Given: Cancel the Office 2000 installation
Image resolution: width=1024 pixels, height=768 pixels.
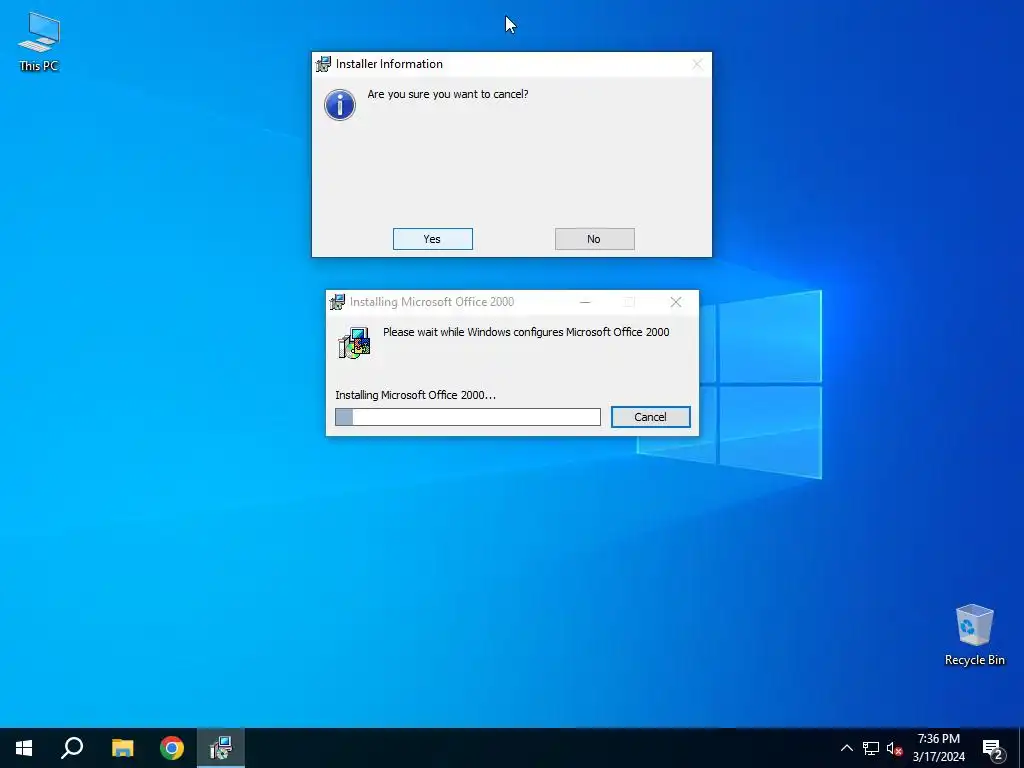Looking at the screenshot, I should pyautogui.click(x=650, y=417).
